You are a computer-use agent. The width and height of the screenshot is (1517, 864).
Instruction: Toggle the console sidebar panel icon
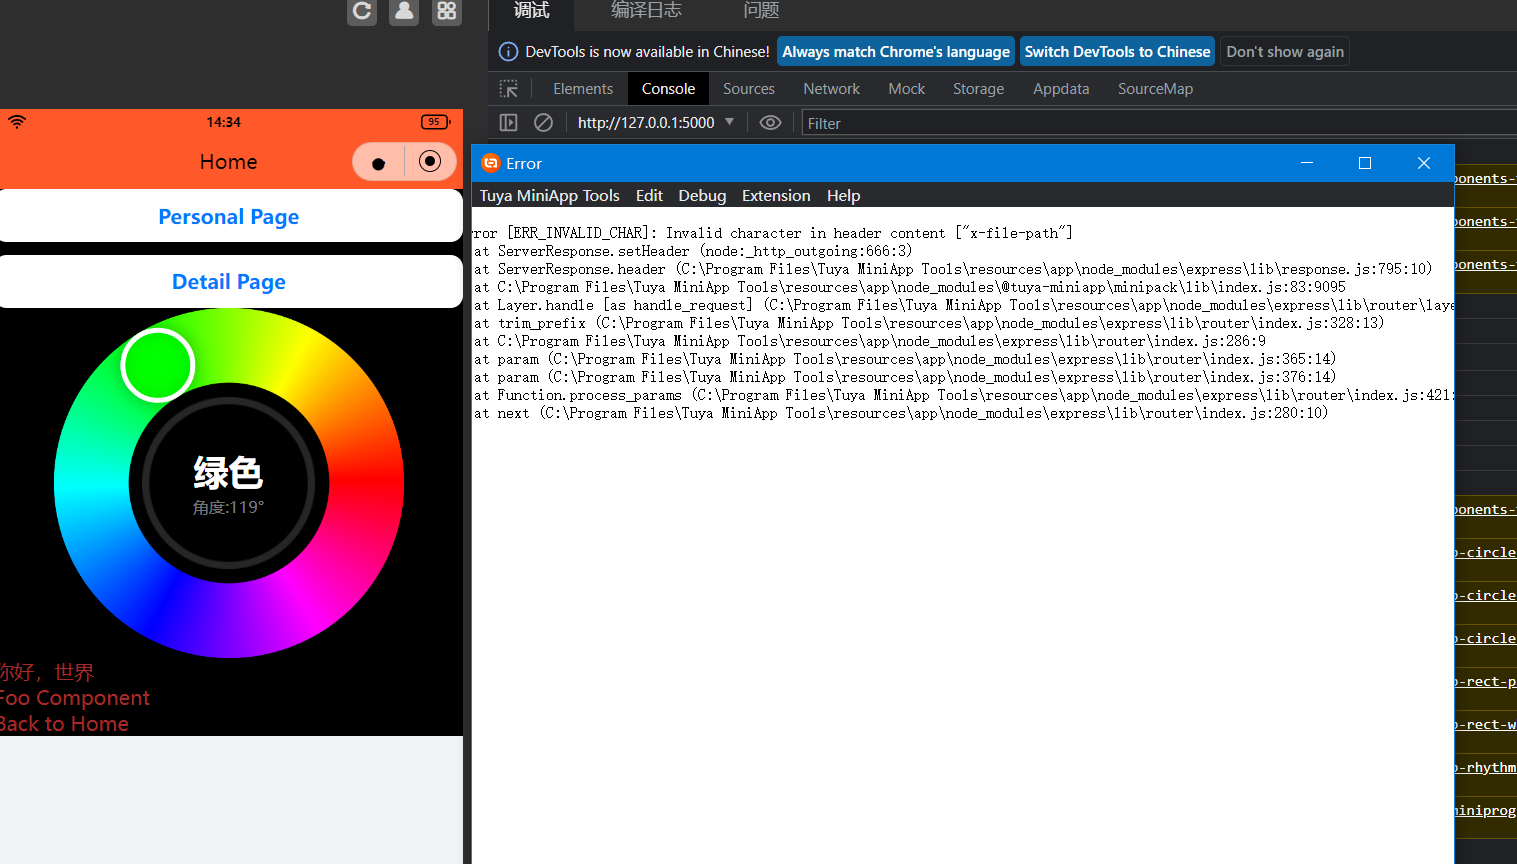click(x=509, y=123)
